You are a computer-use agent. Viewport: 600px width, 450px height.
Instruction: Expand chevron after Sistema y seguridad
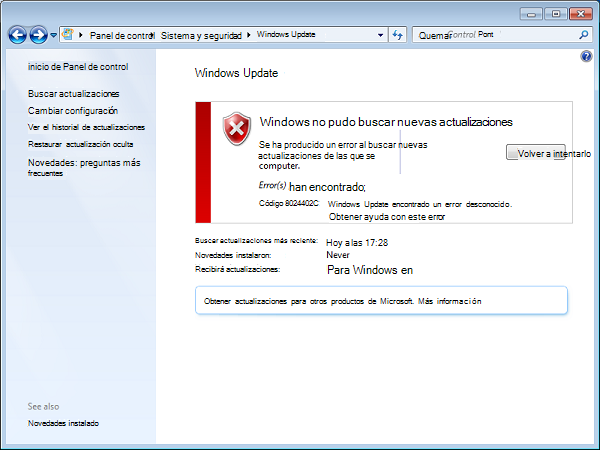point(249,35)
